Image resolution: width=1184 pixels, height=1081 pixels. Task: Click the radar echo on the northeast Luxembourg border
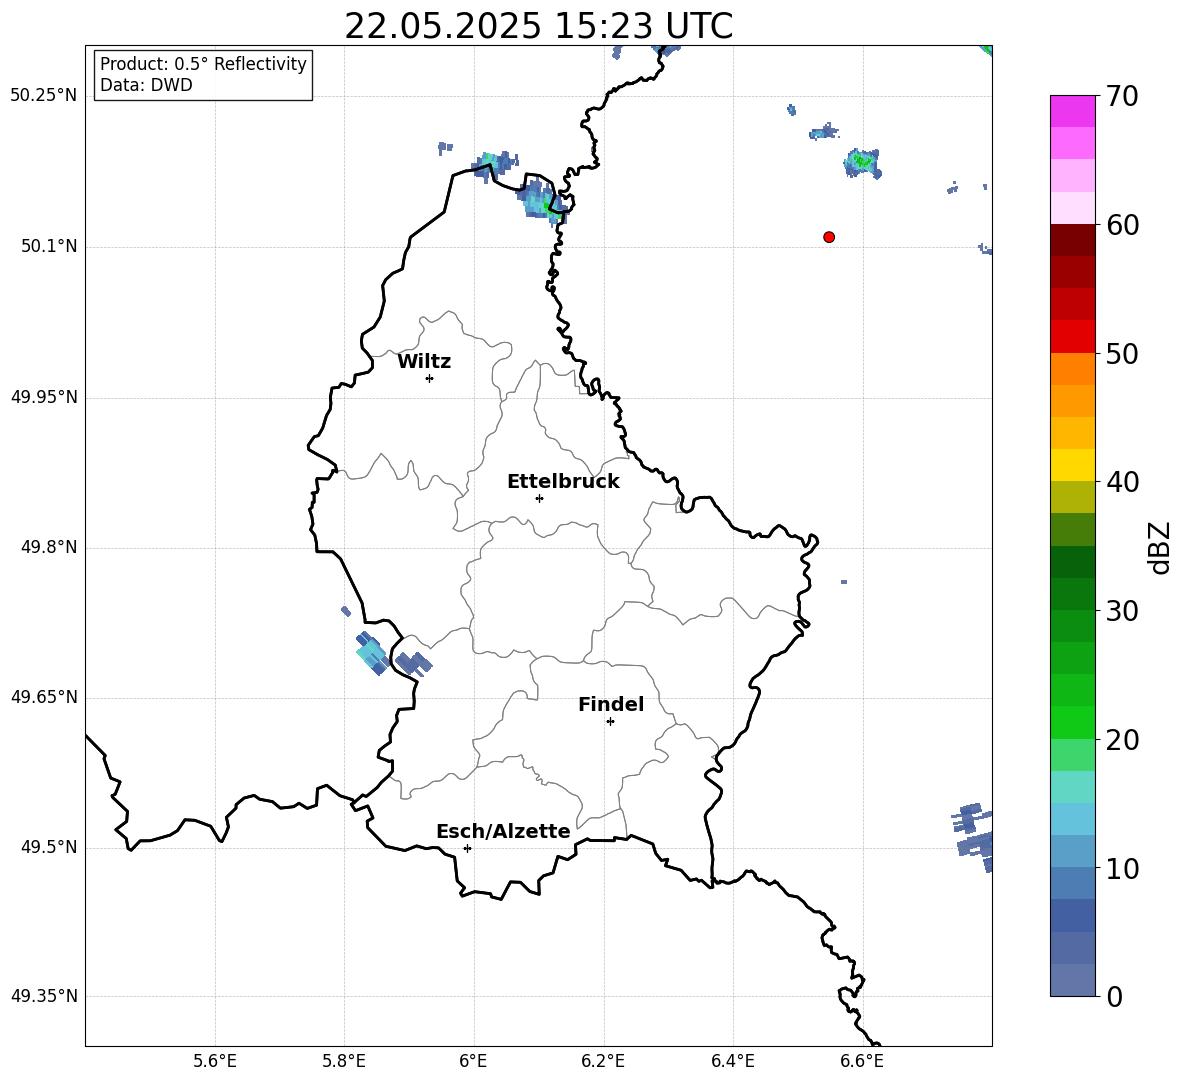click(541, 200)
